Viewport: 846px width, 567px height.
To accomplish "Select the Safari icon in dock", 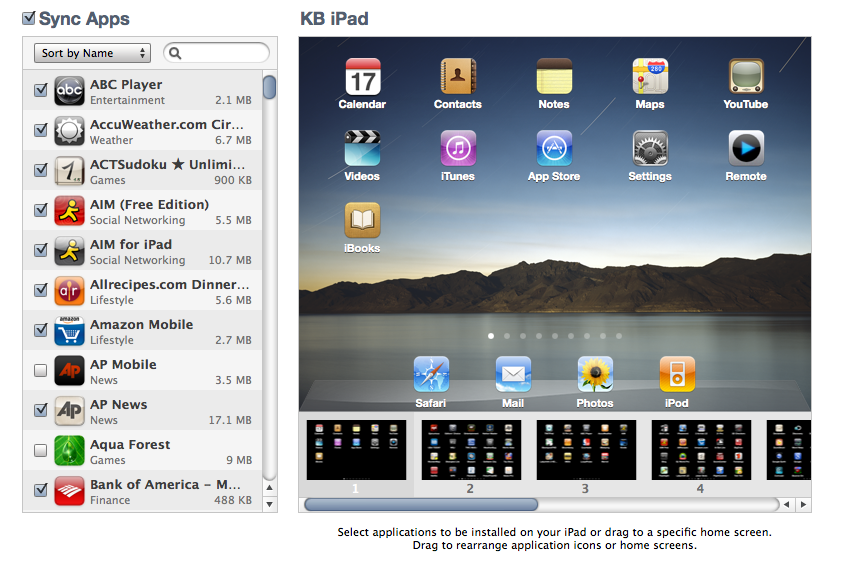I will [431, 374].
